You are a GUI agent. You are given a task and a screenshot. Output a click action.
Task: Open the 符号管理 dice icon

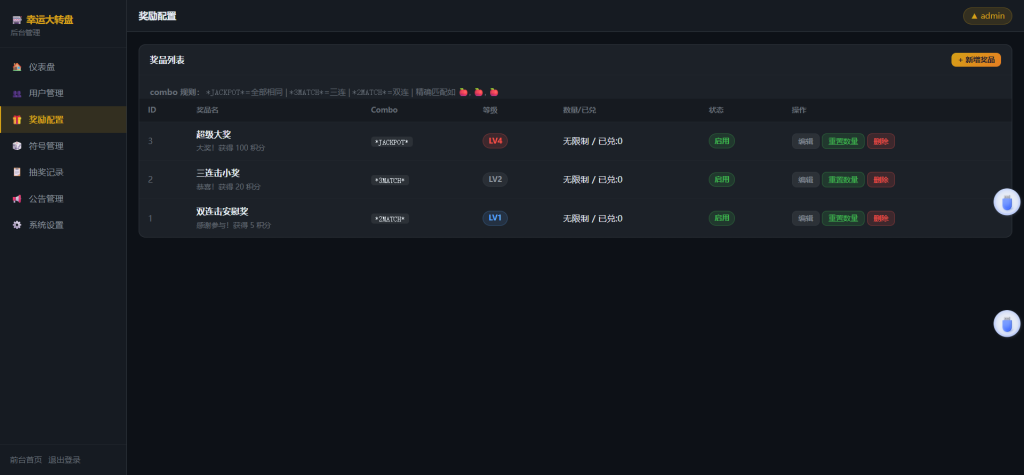click(17, 146)
